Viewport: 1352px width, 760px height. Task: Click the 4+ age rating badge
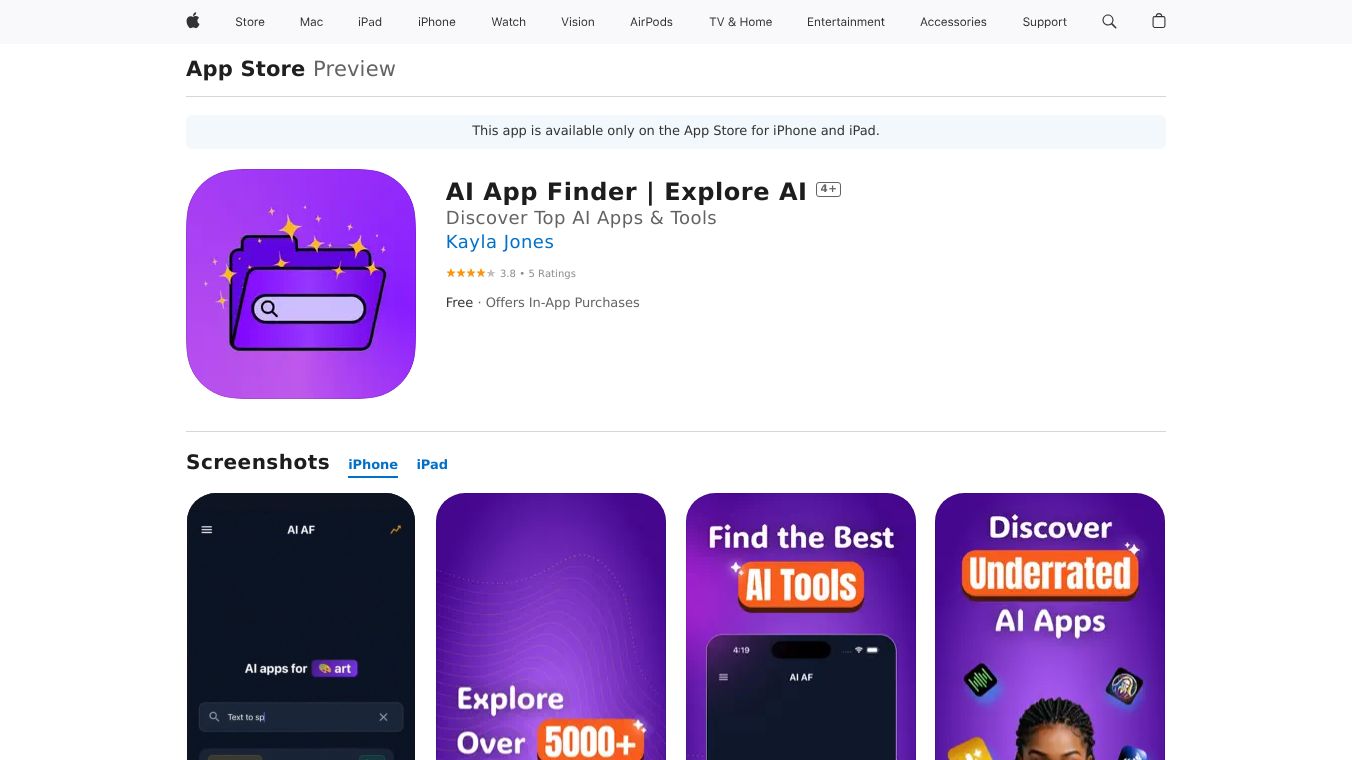828,189
